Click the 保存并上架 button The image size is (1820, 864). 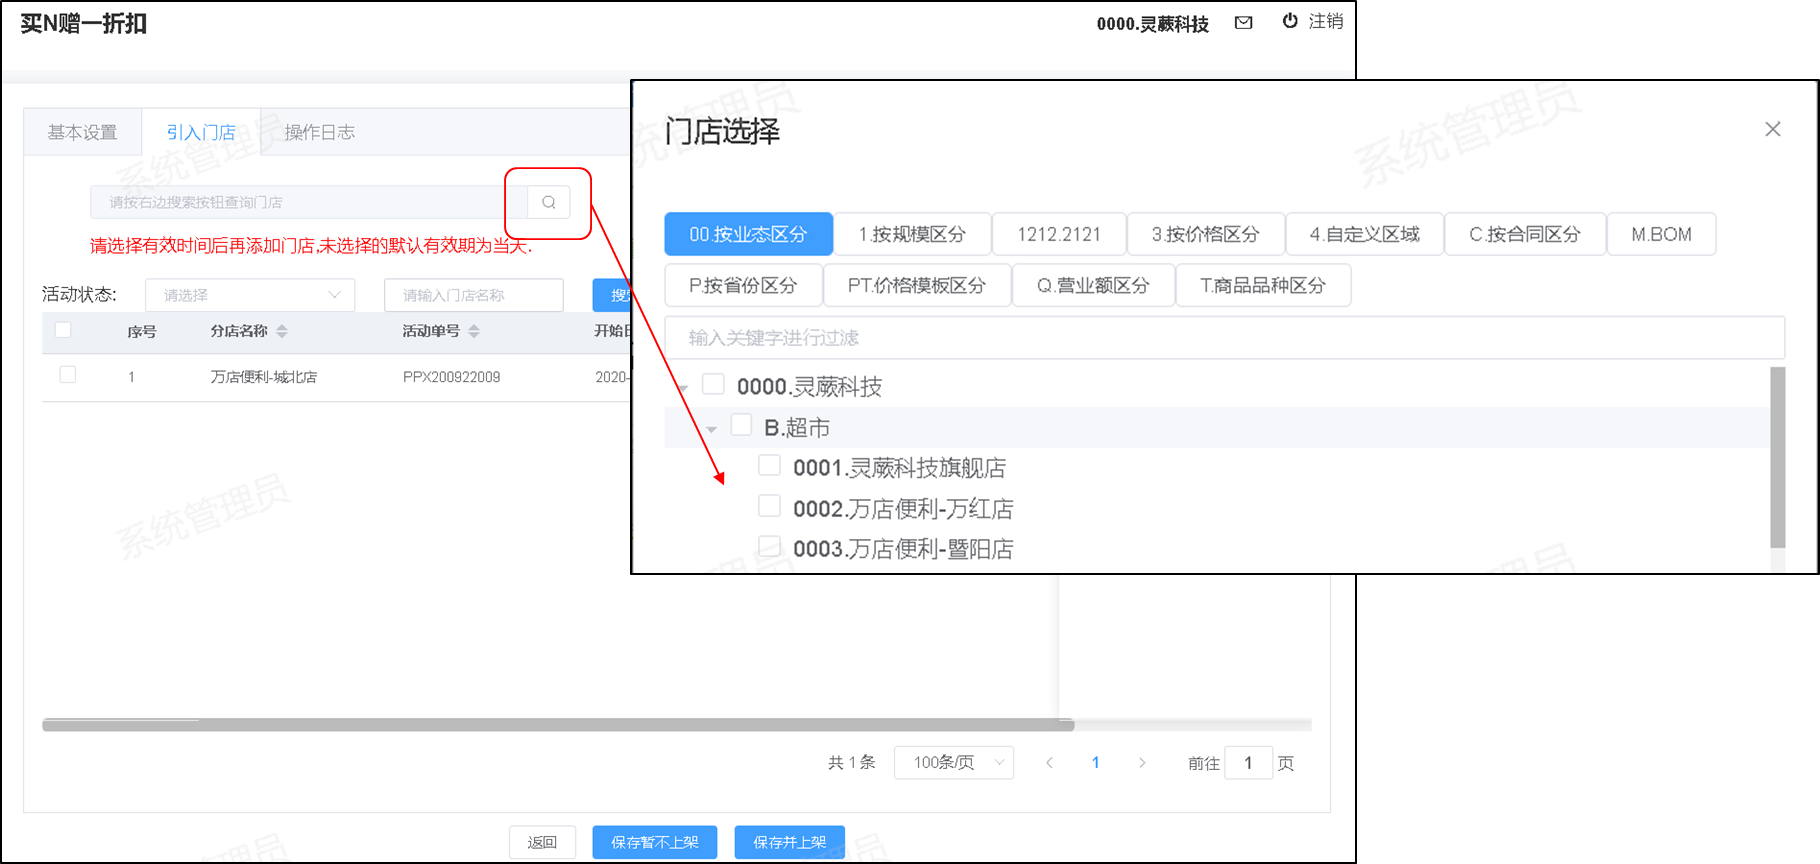coord(789,842)
